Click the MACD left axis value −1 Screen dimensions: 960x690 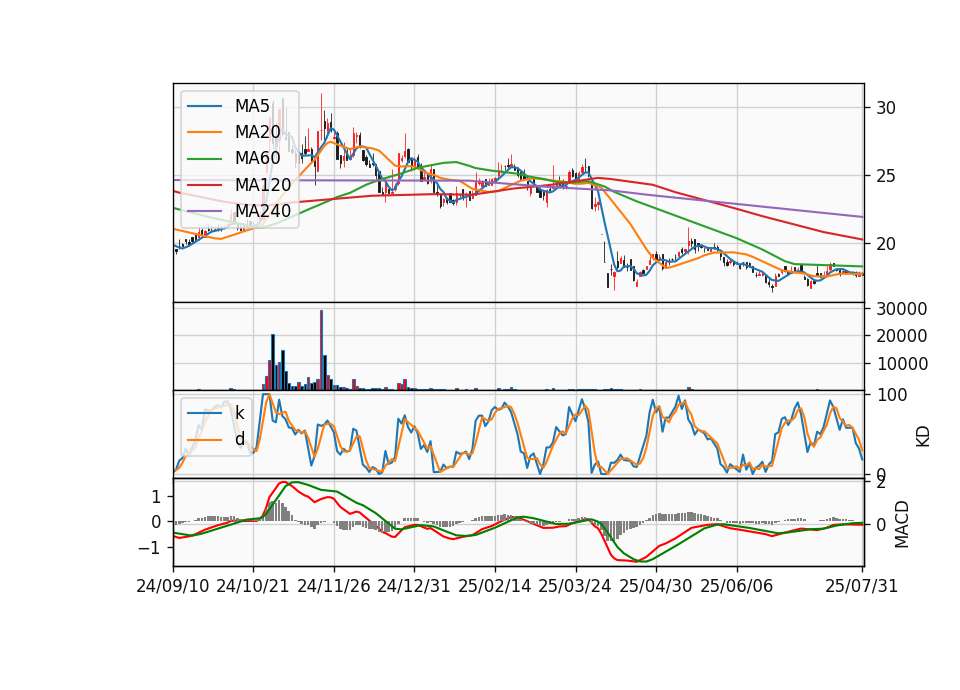(x=150, y=548)
